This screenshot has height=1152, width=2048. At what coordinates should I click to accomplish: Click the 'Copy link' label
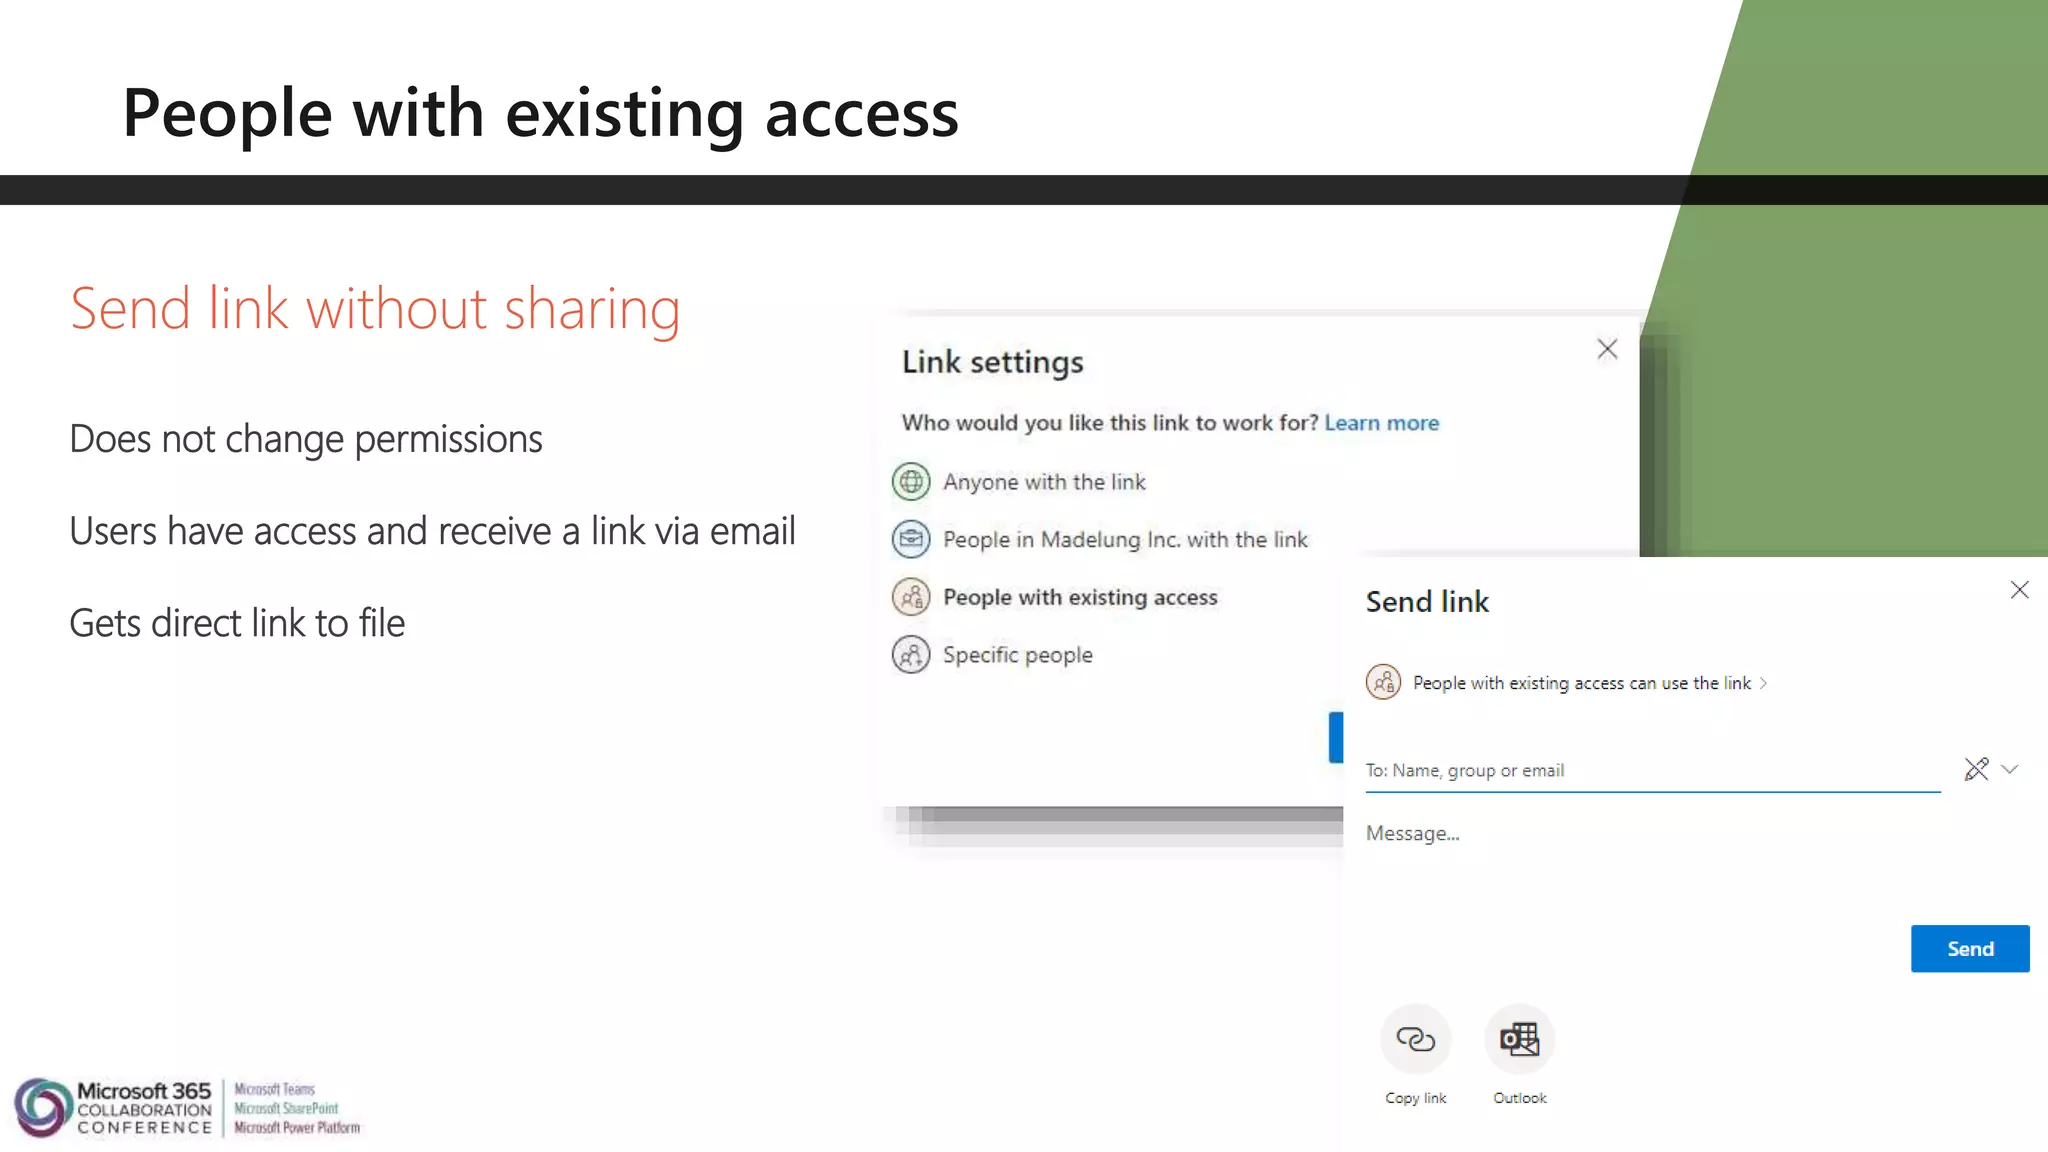pos(1415,1098)
